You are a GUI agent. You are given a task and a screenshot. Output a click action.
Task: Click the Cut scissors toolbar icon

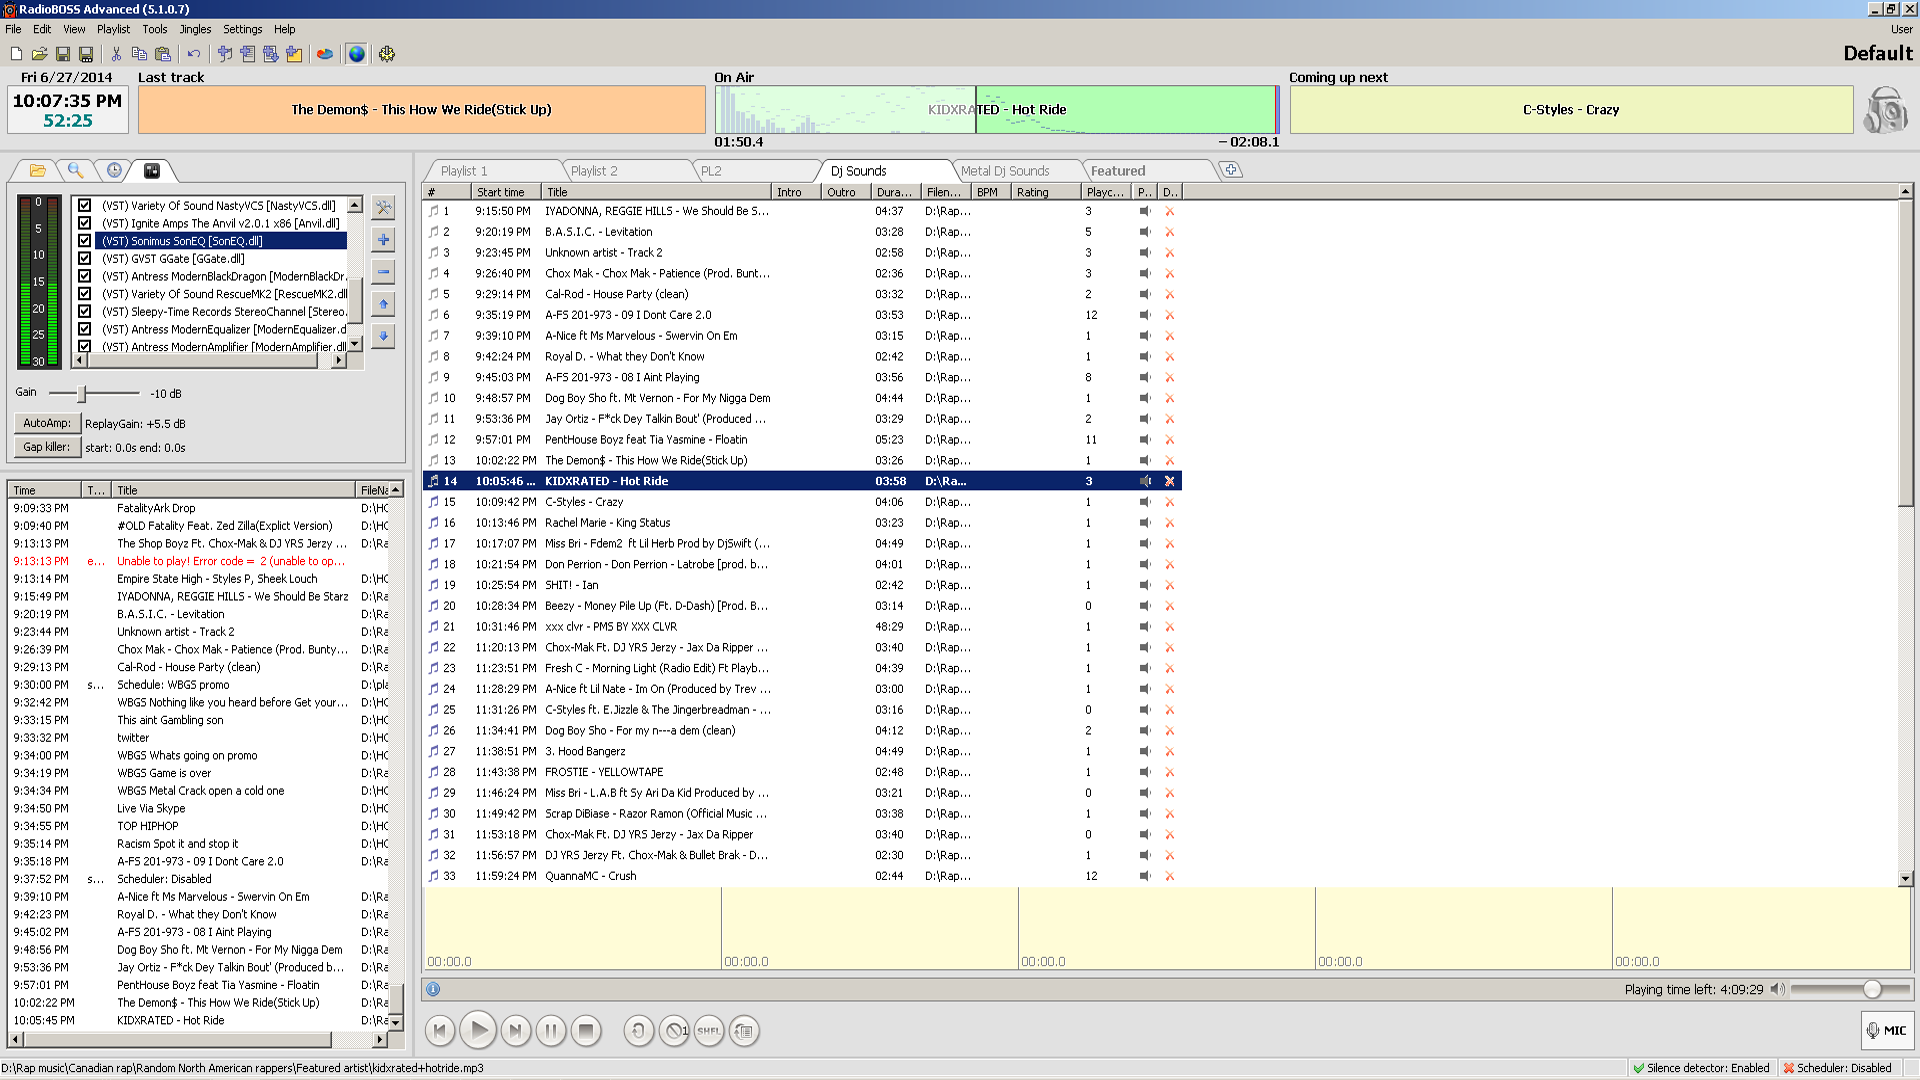coord(116,54)
